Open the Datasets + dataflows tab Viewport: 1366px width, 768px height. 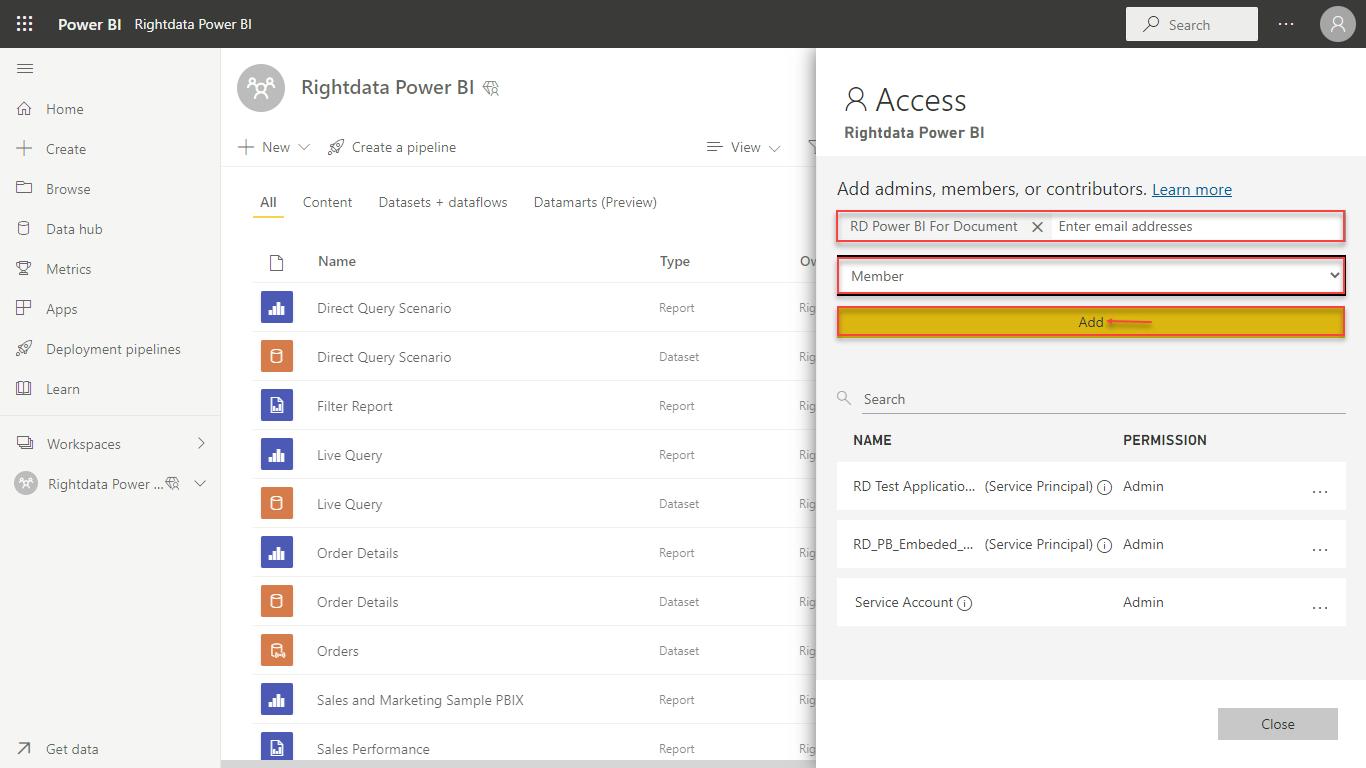pyautogui.click(x=443, y=201)
